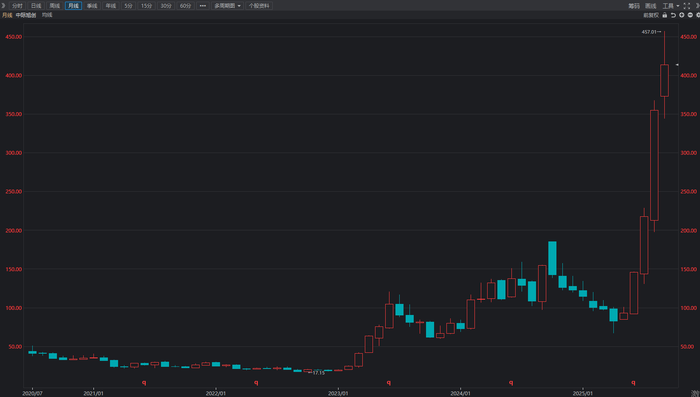Toggle the 画线 drawing mode

point(651,6)
